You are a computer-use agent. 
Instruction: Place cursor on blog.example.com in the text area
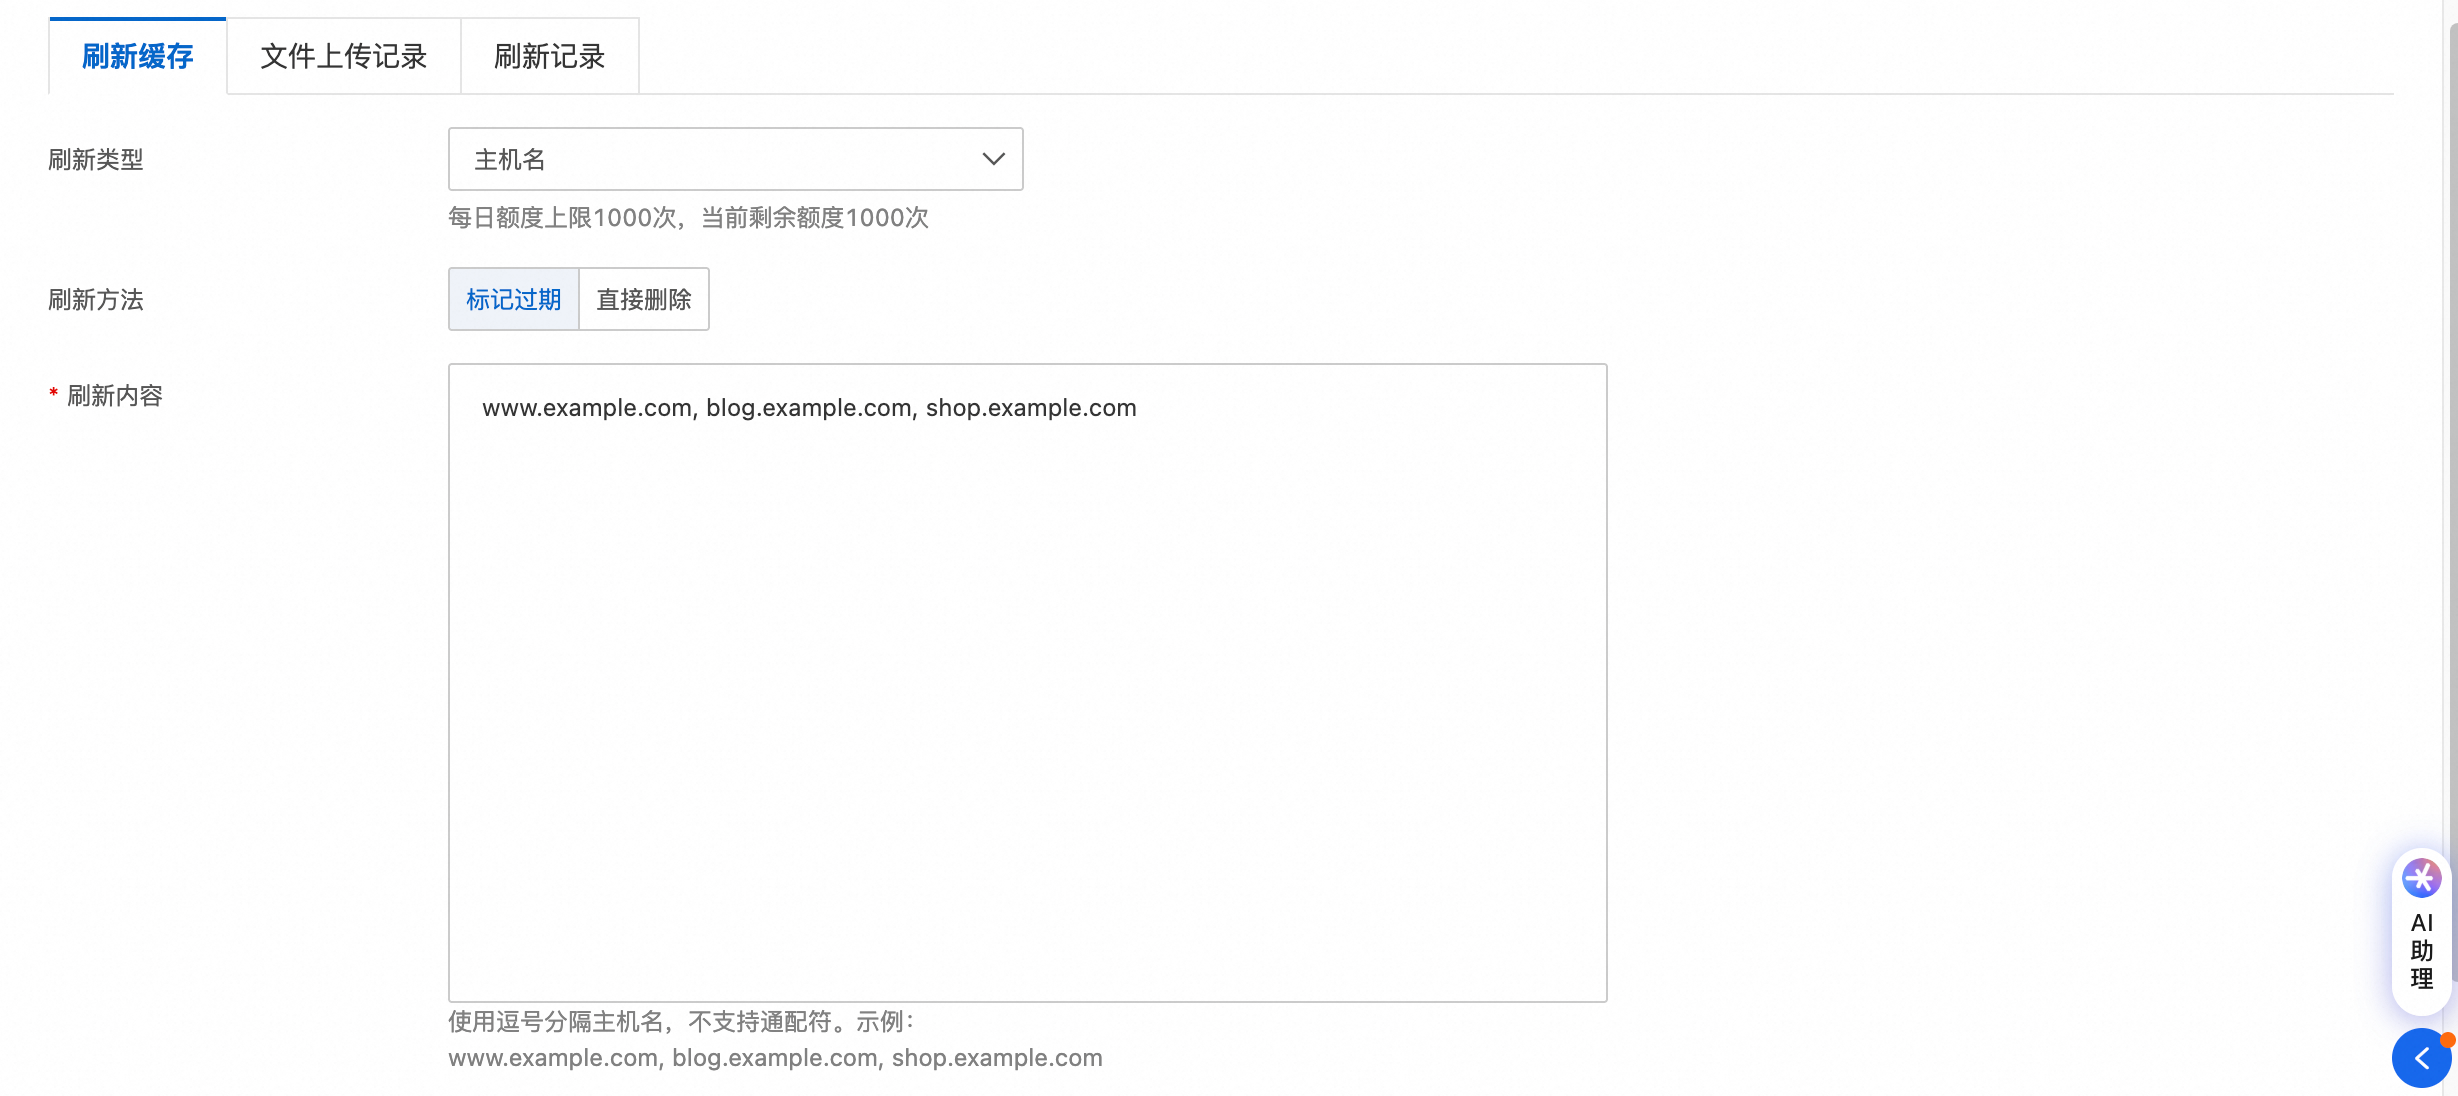[808, 408]
